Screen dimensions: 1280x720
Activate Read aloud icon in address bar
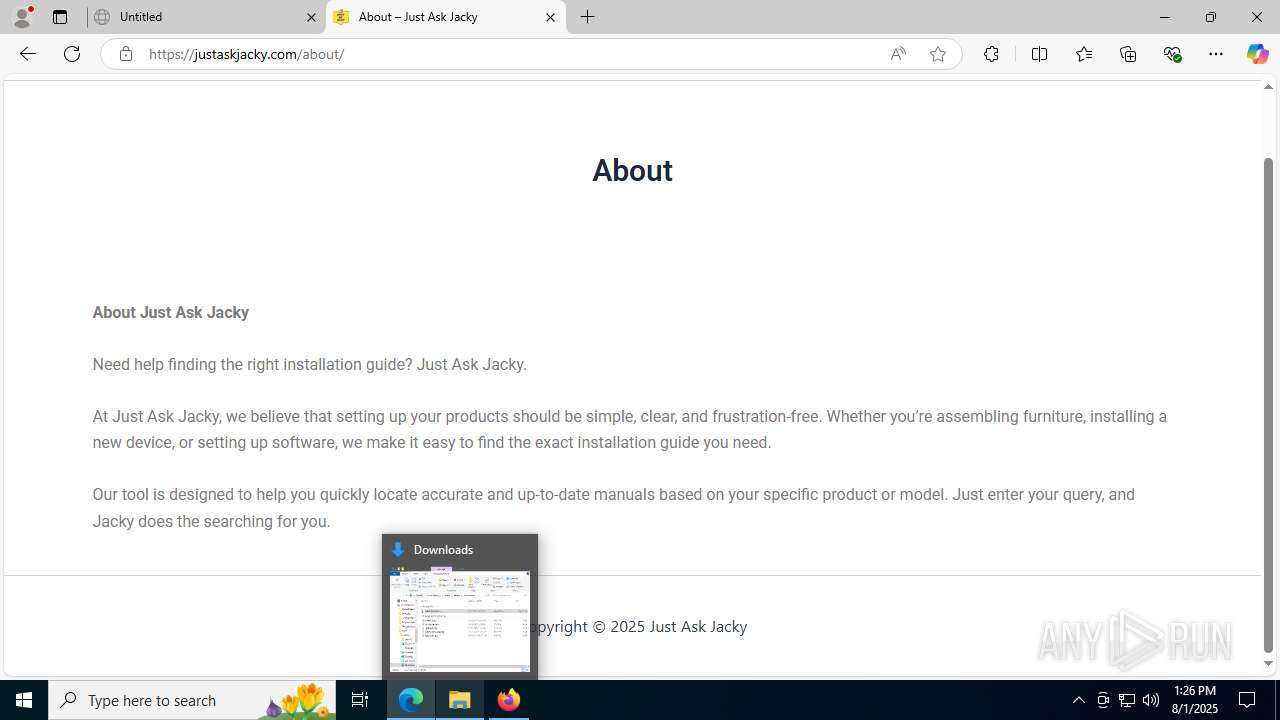pyautogui.click(x=898, y=54)
